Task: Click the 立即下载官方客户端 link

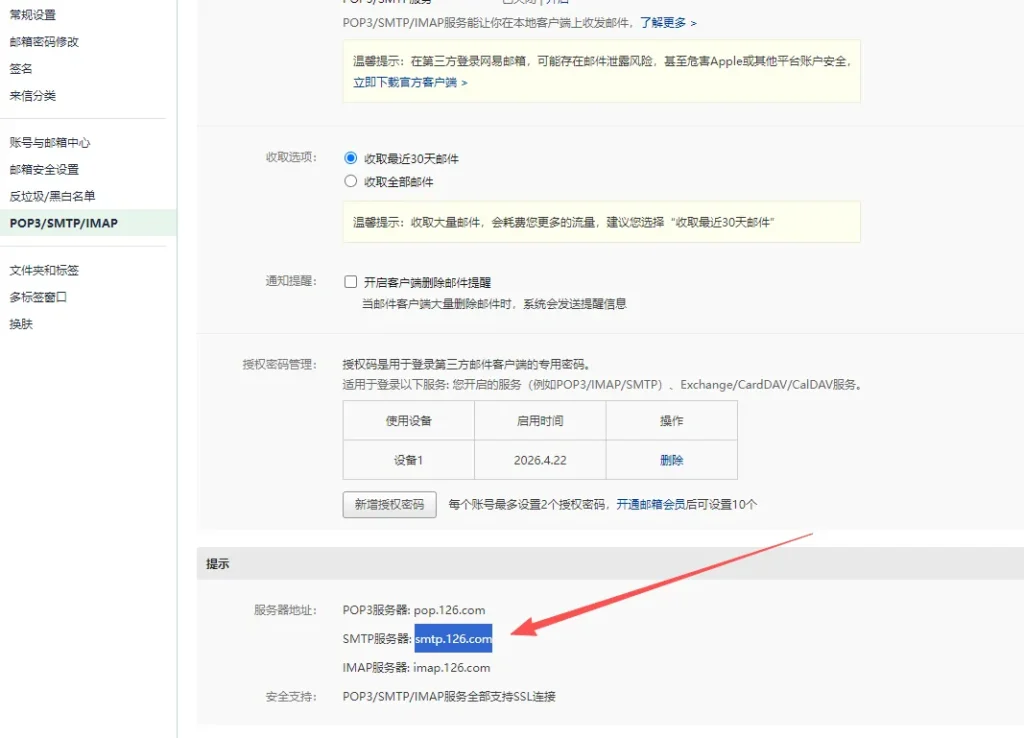Action: coord(409,82)
